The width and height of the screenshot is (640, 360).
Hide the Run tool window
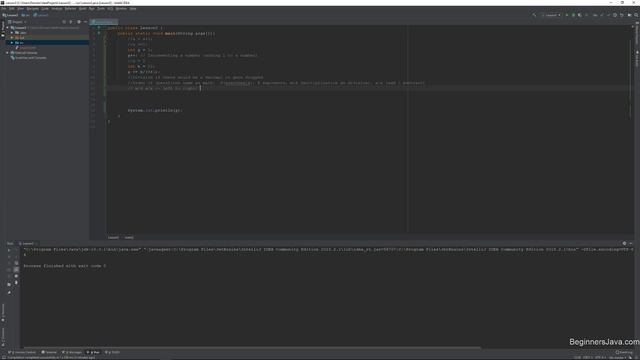[631, 244]
